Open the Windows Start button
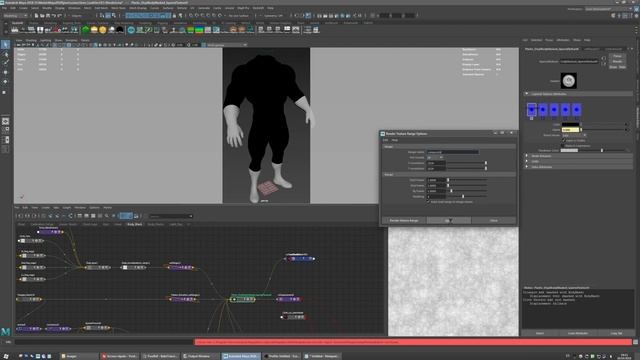The height and width of the screenshot is (360, 640). tap(6, 356)
